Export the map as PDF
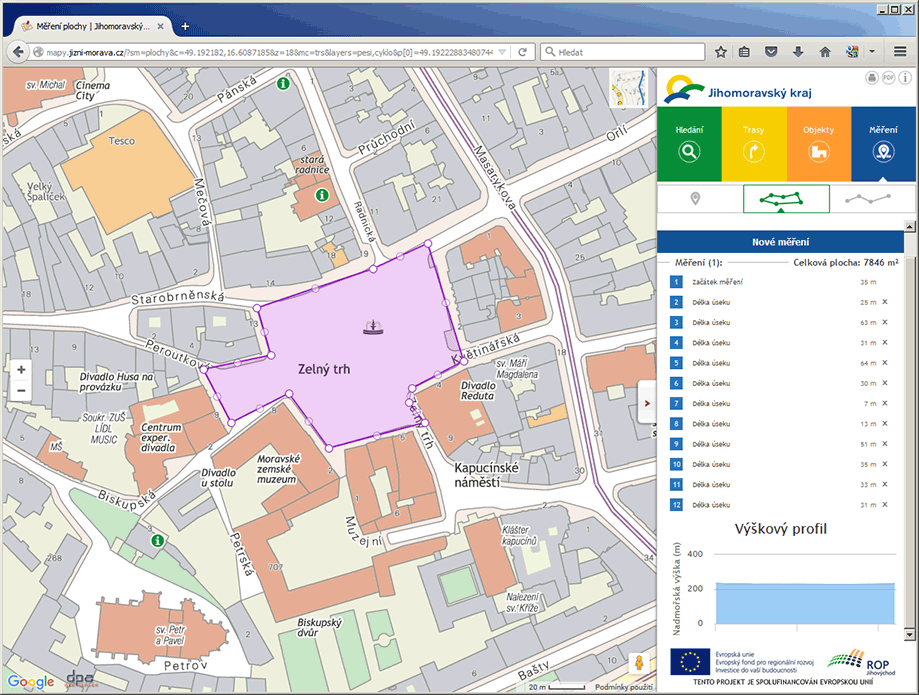 coord(889,77)
